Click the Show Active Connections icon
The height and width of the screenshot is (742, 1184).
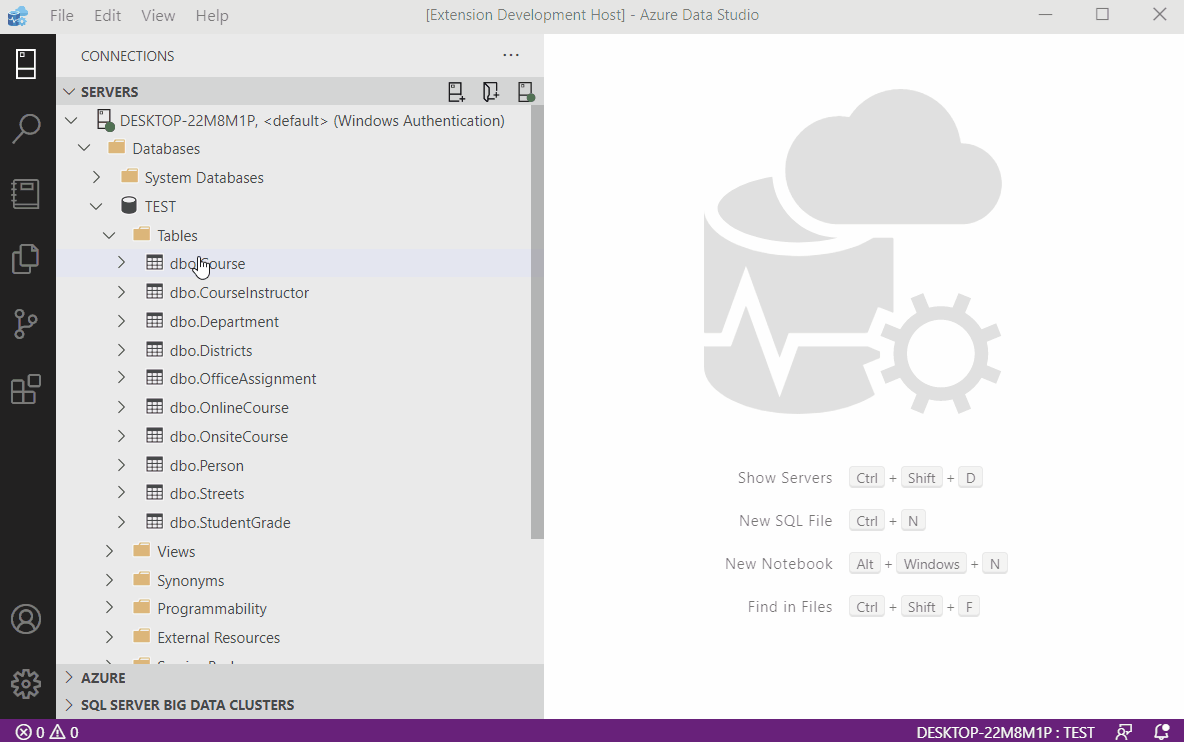pos(526,92)
